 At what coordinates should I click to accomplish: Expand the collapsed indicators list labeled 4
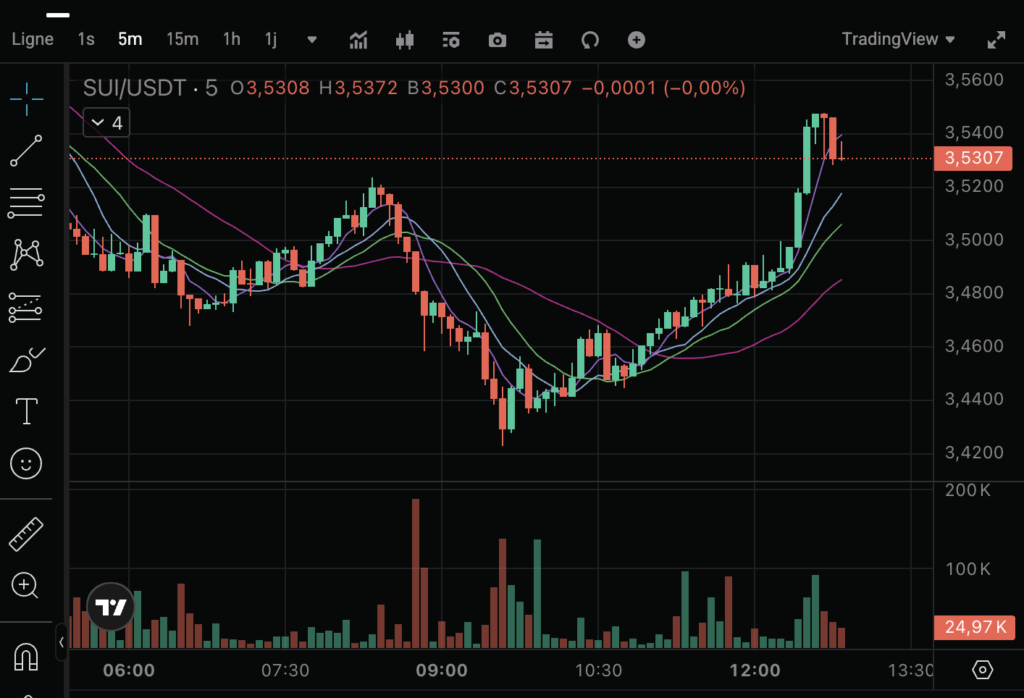[104, 122]
